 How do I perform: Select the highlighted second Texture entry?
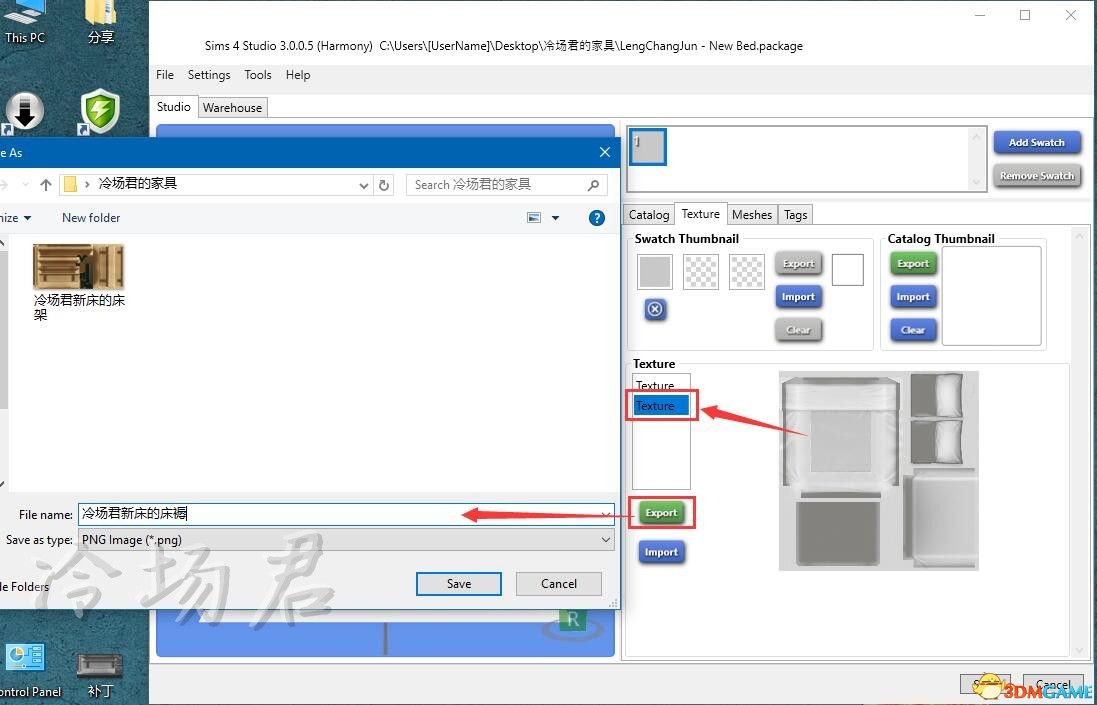coord(661,406)
